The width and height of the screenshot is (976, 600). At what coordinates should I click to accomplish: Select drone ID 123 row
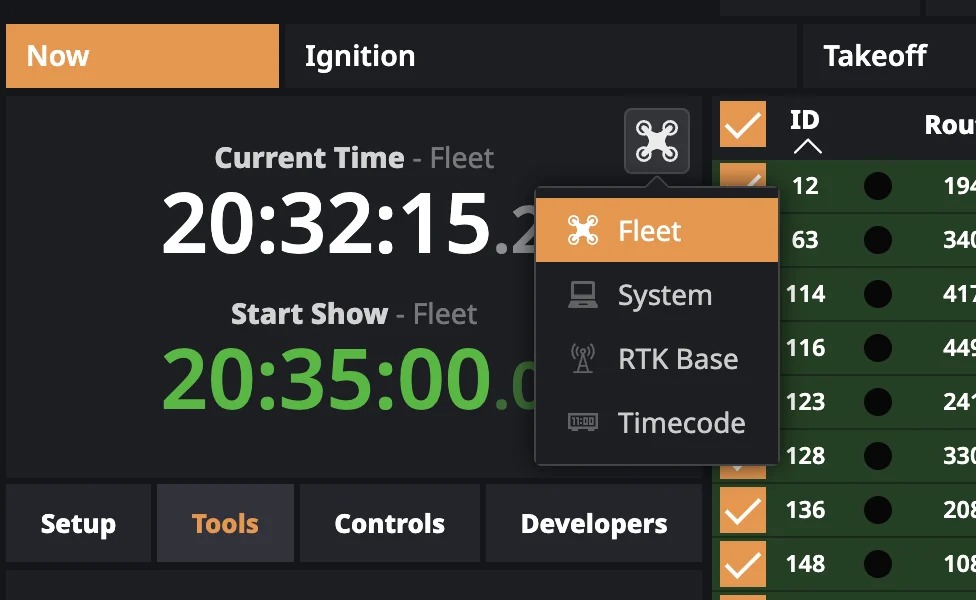pyautogui.click(x=805, y=402)
